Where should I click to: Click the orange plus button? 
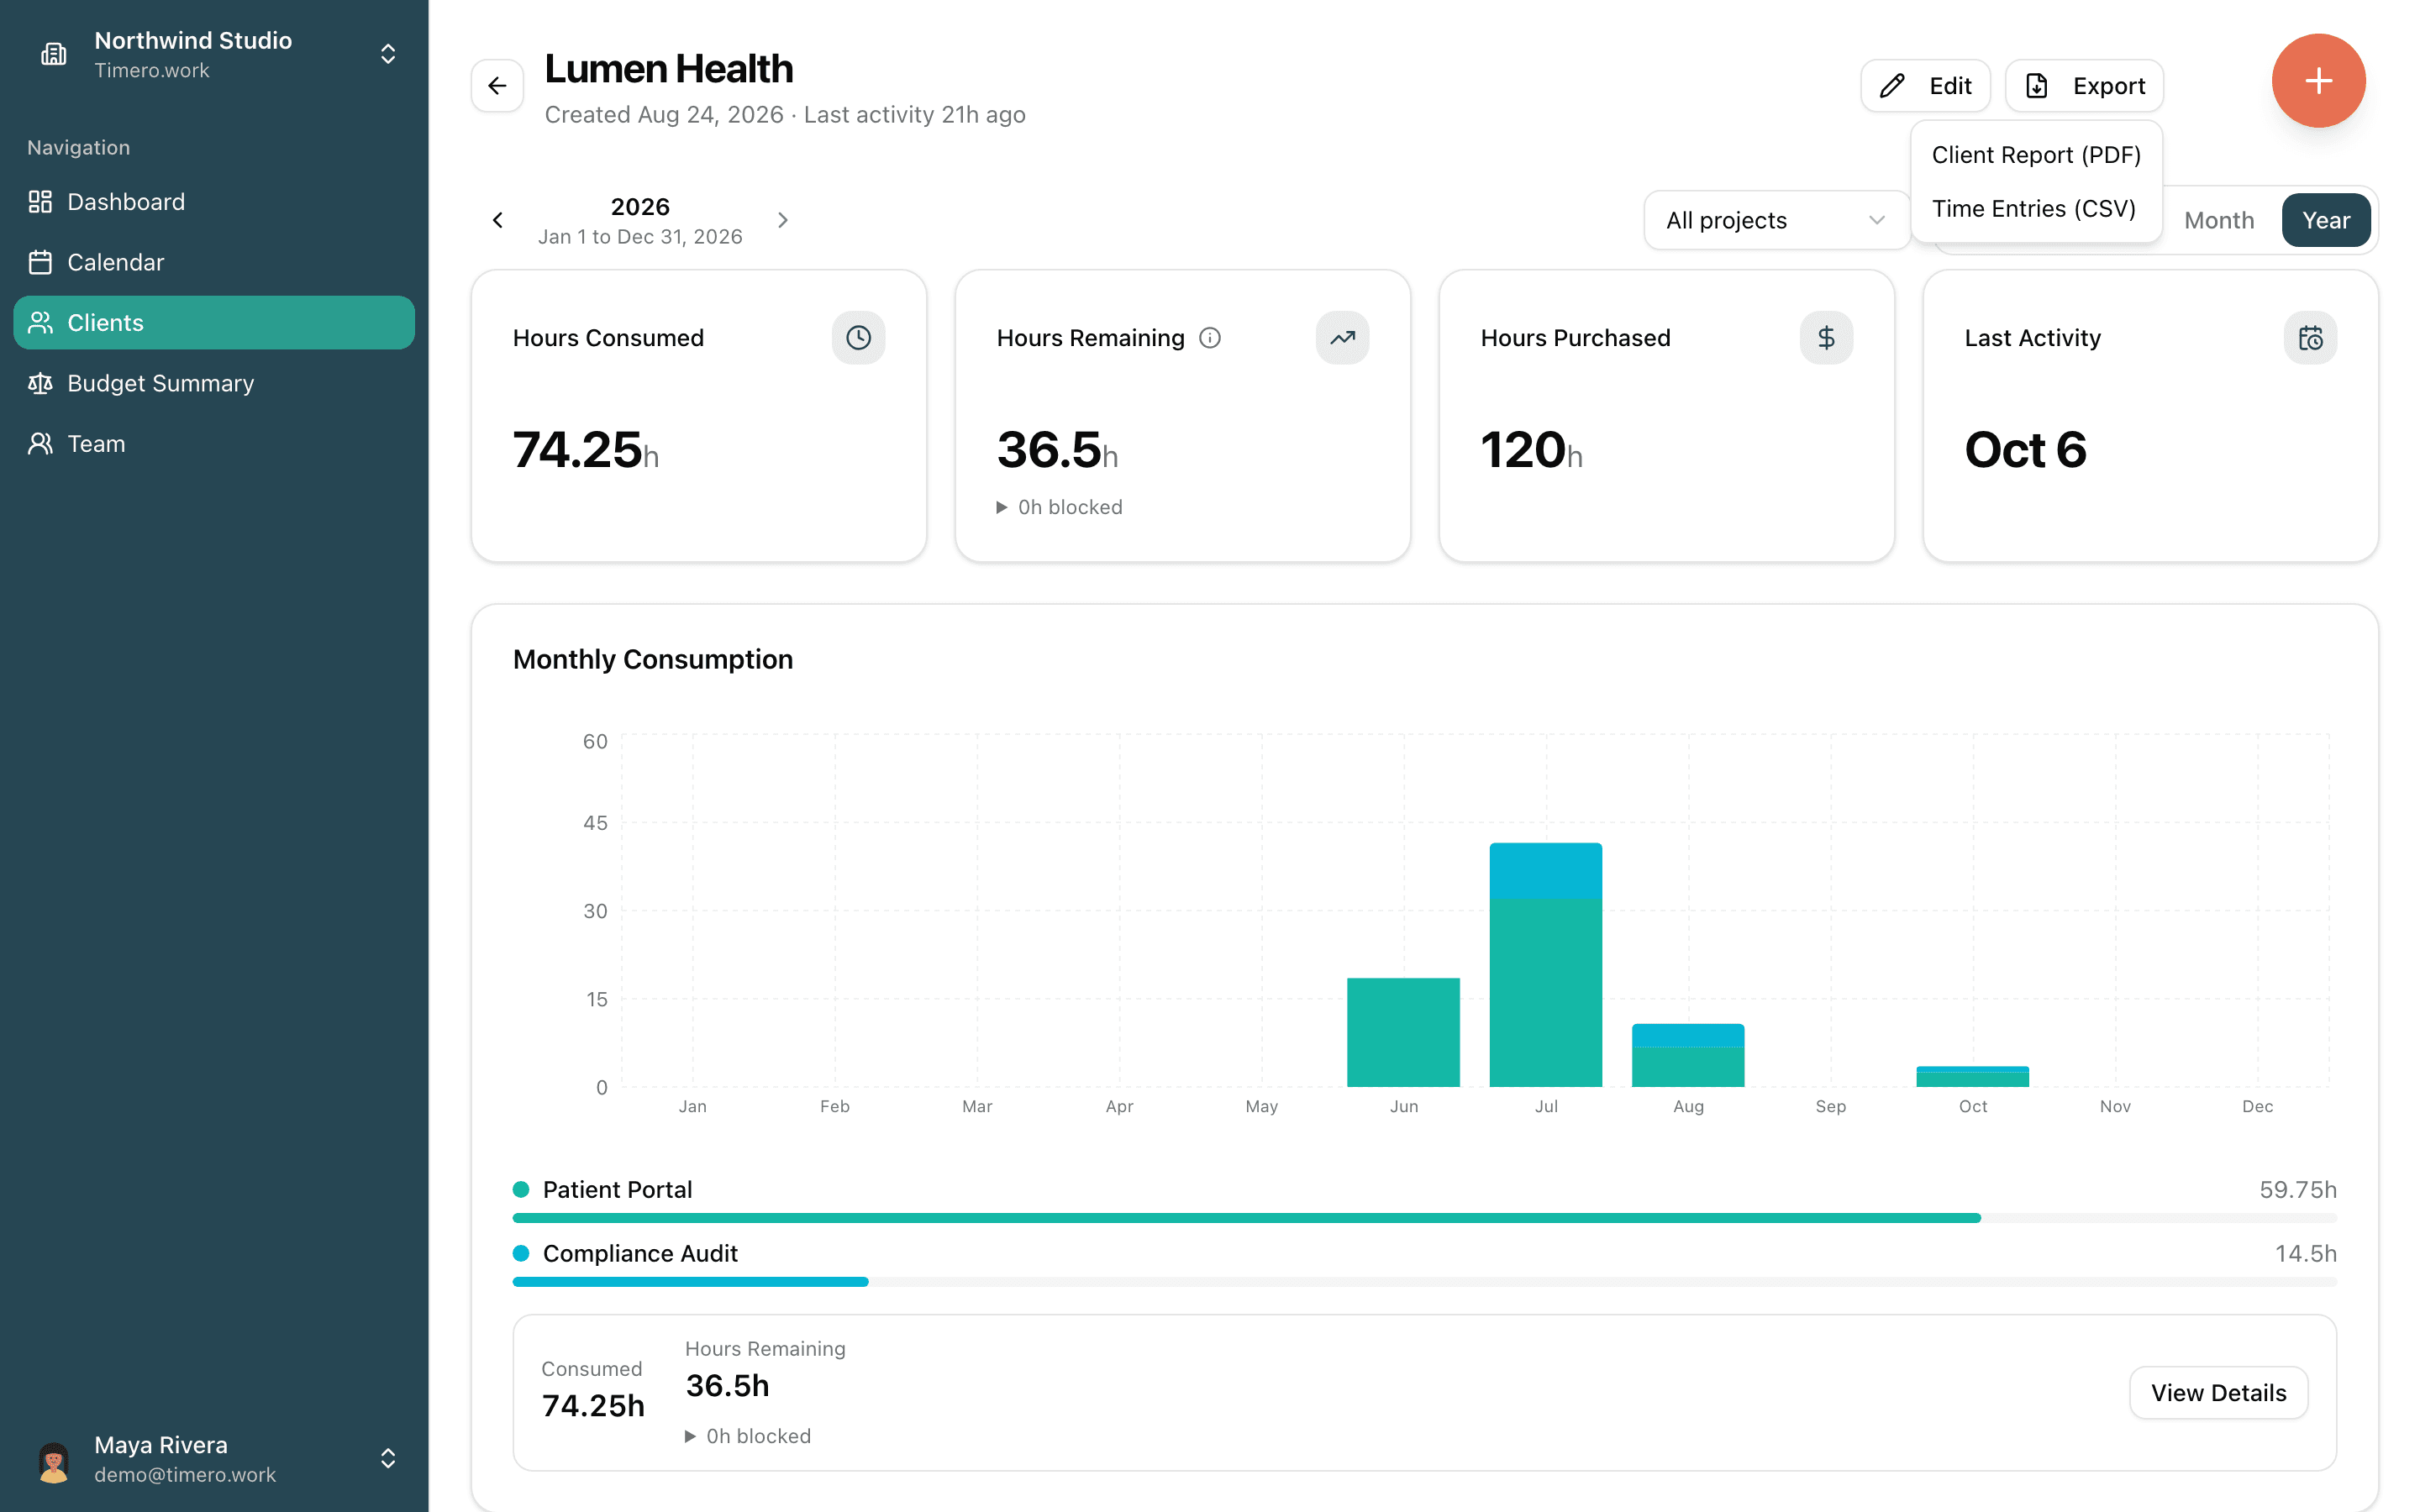pos(2318,81)
